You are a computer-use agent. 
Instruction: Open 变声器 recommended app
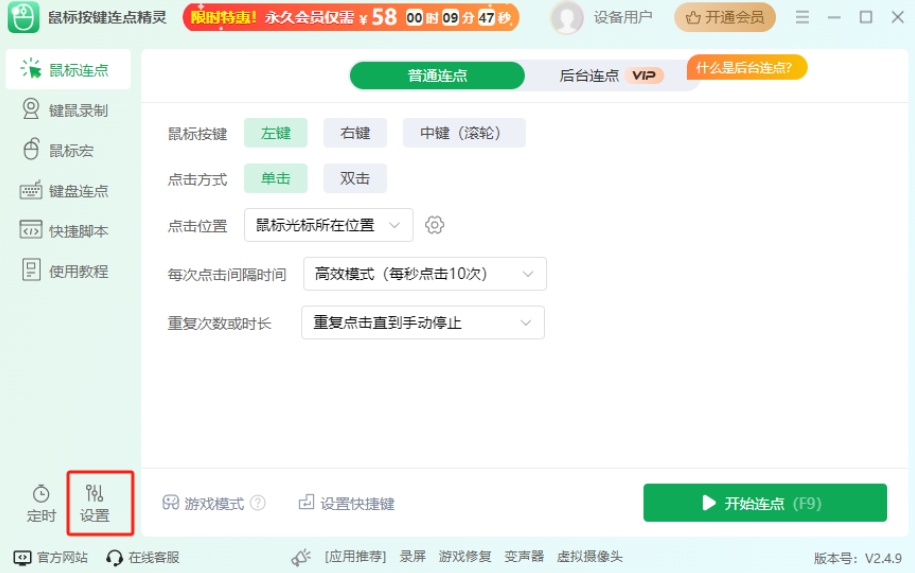524,557
